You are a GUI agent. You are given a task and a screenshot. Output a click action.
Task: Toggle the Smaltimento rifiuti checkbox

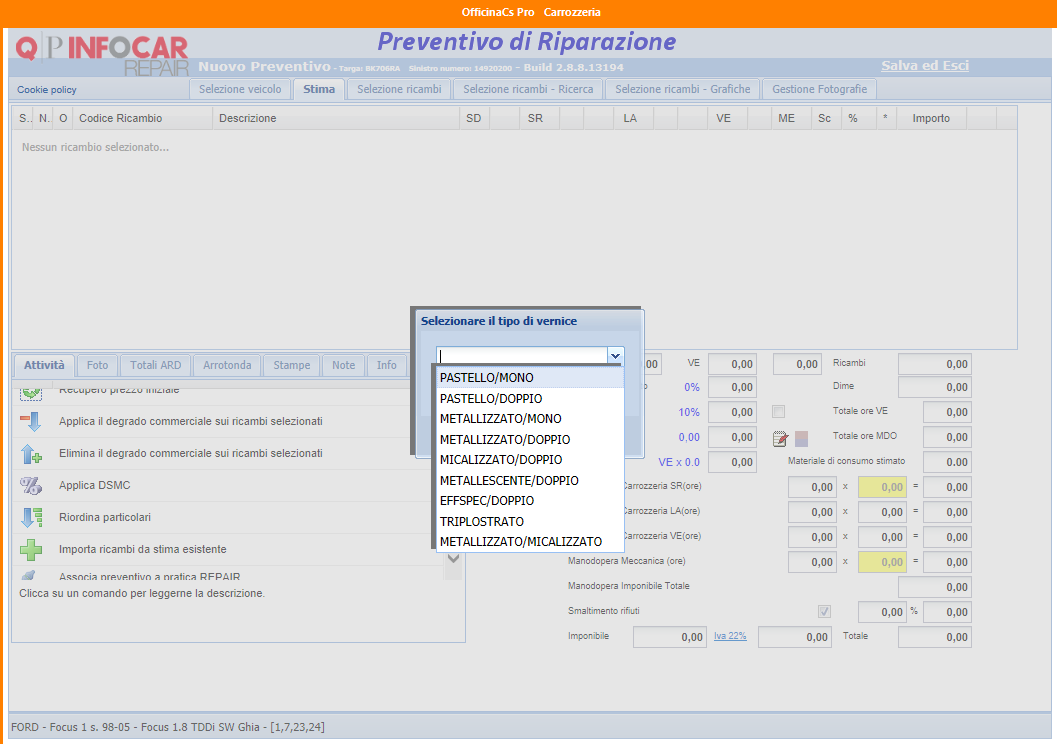pos(824,611)
